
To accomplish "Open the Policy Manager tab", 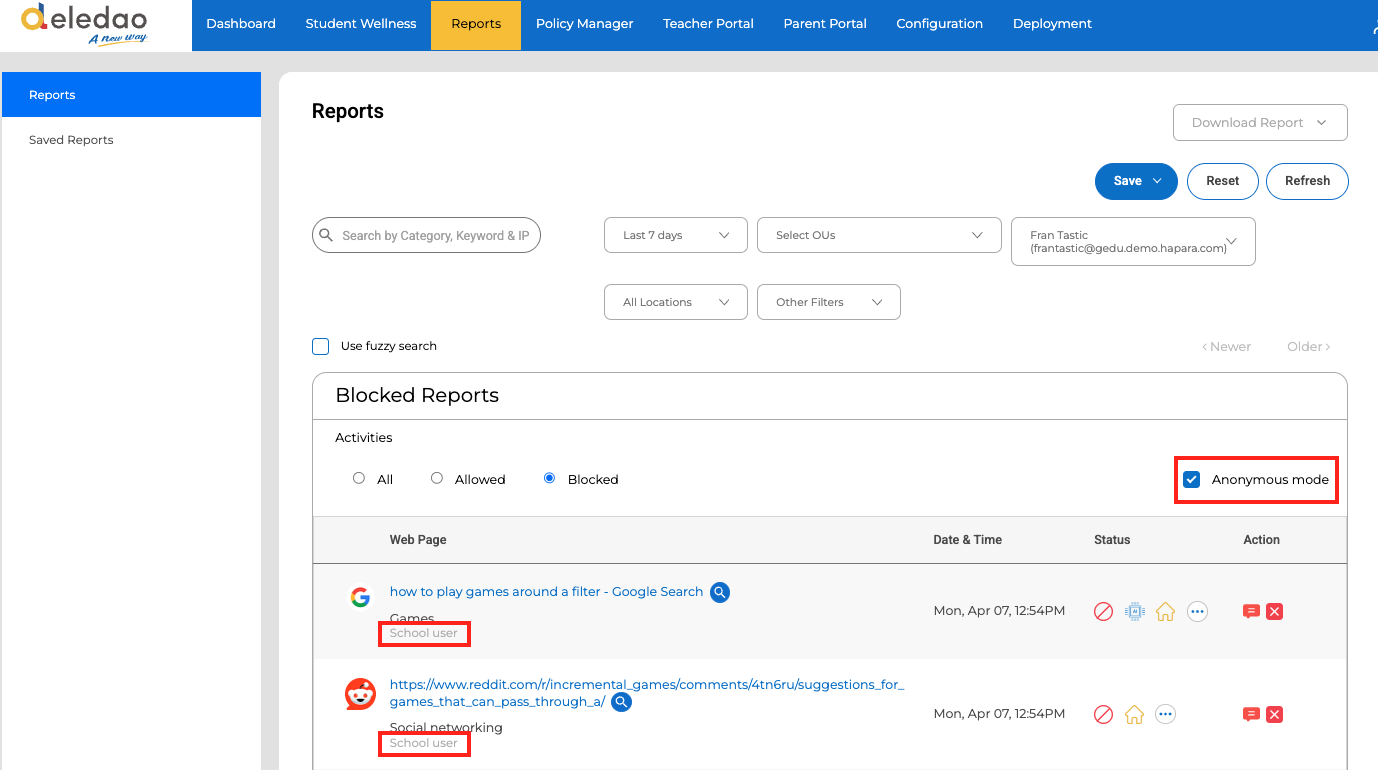I will point(585,24).
